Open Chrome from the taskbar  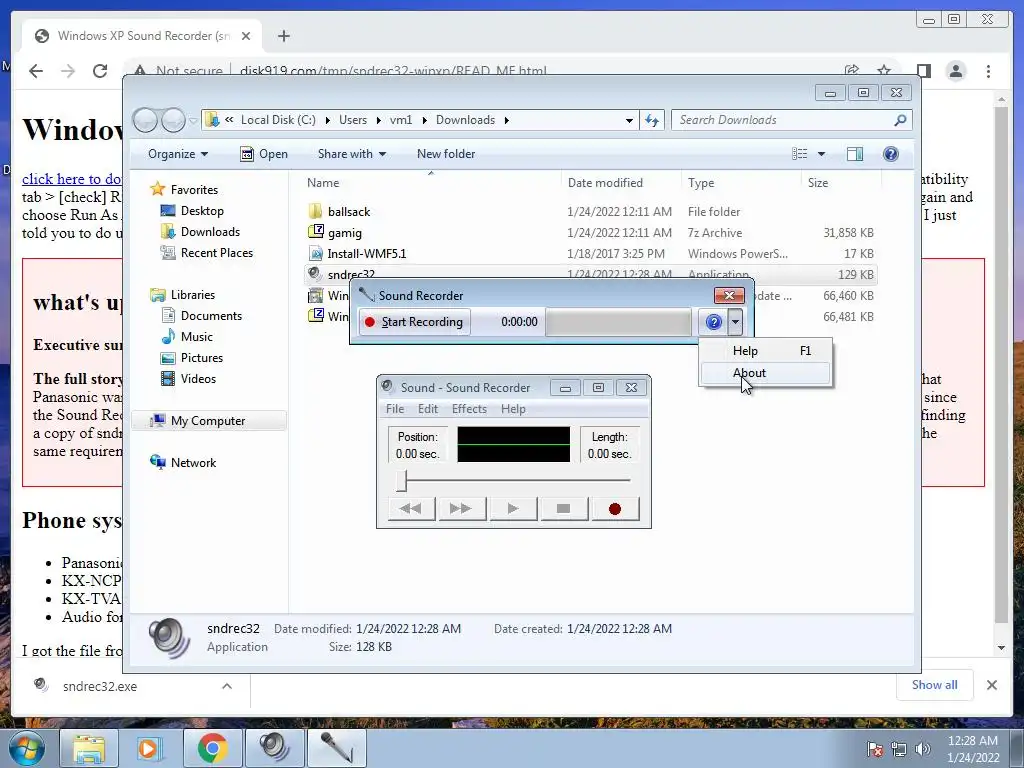point(212,748)
